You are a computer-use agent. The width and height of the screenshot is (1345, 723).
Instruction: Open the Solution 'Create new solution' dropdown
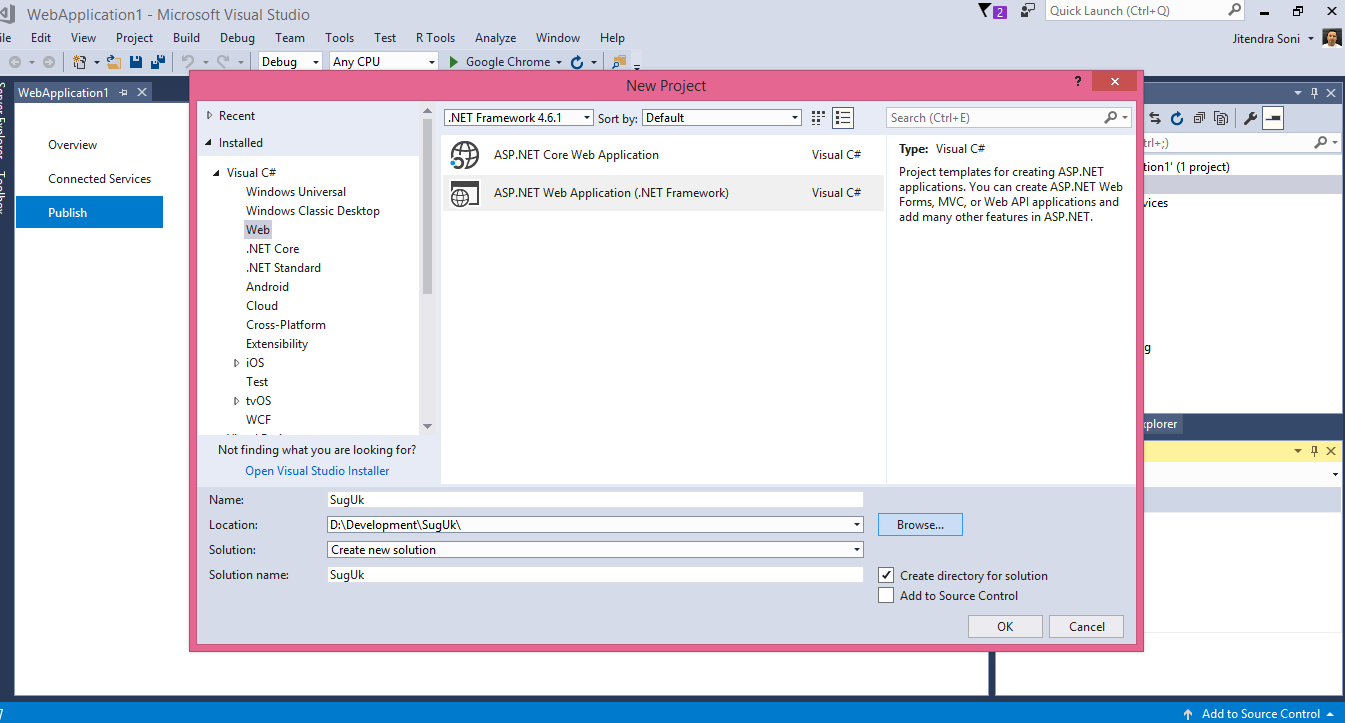tap(857, 550)
